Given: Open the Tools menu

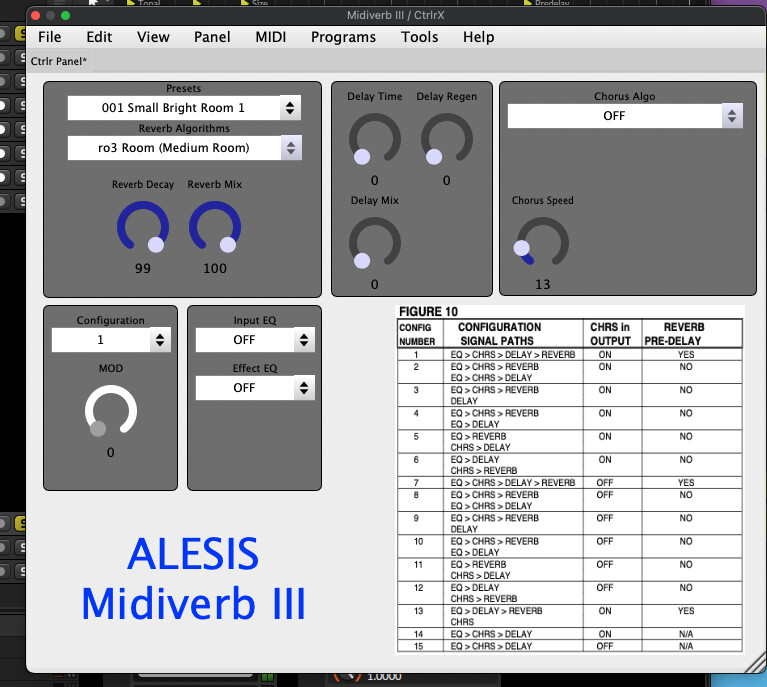Looking at the screenshot, I should (x=419, y=37).
